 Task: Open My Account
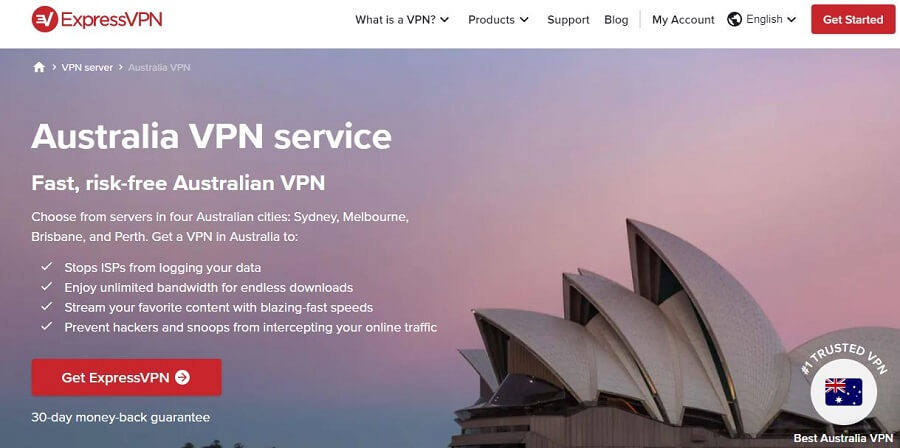tap(683, 20)
